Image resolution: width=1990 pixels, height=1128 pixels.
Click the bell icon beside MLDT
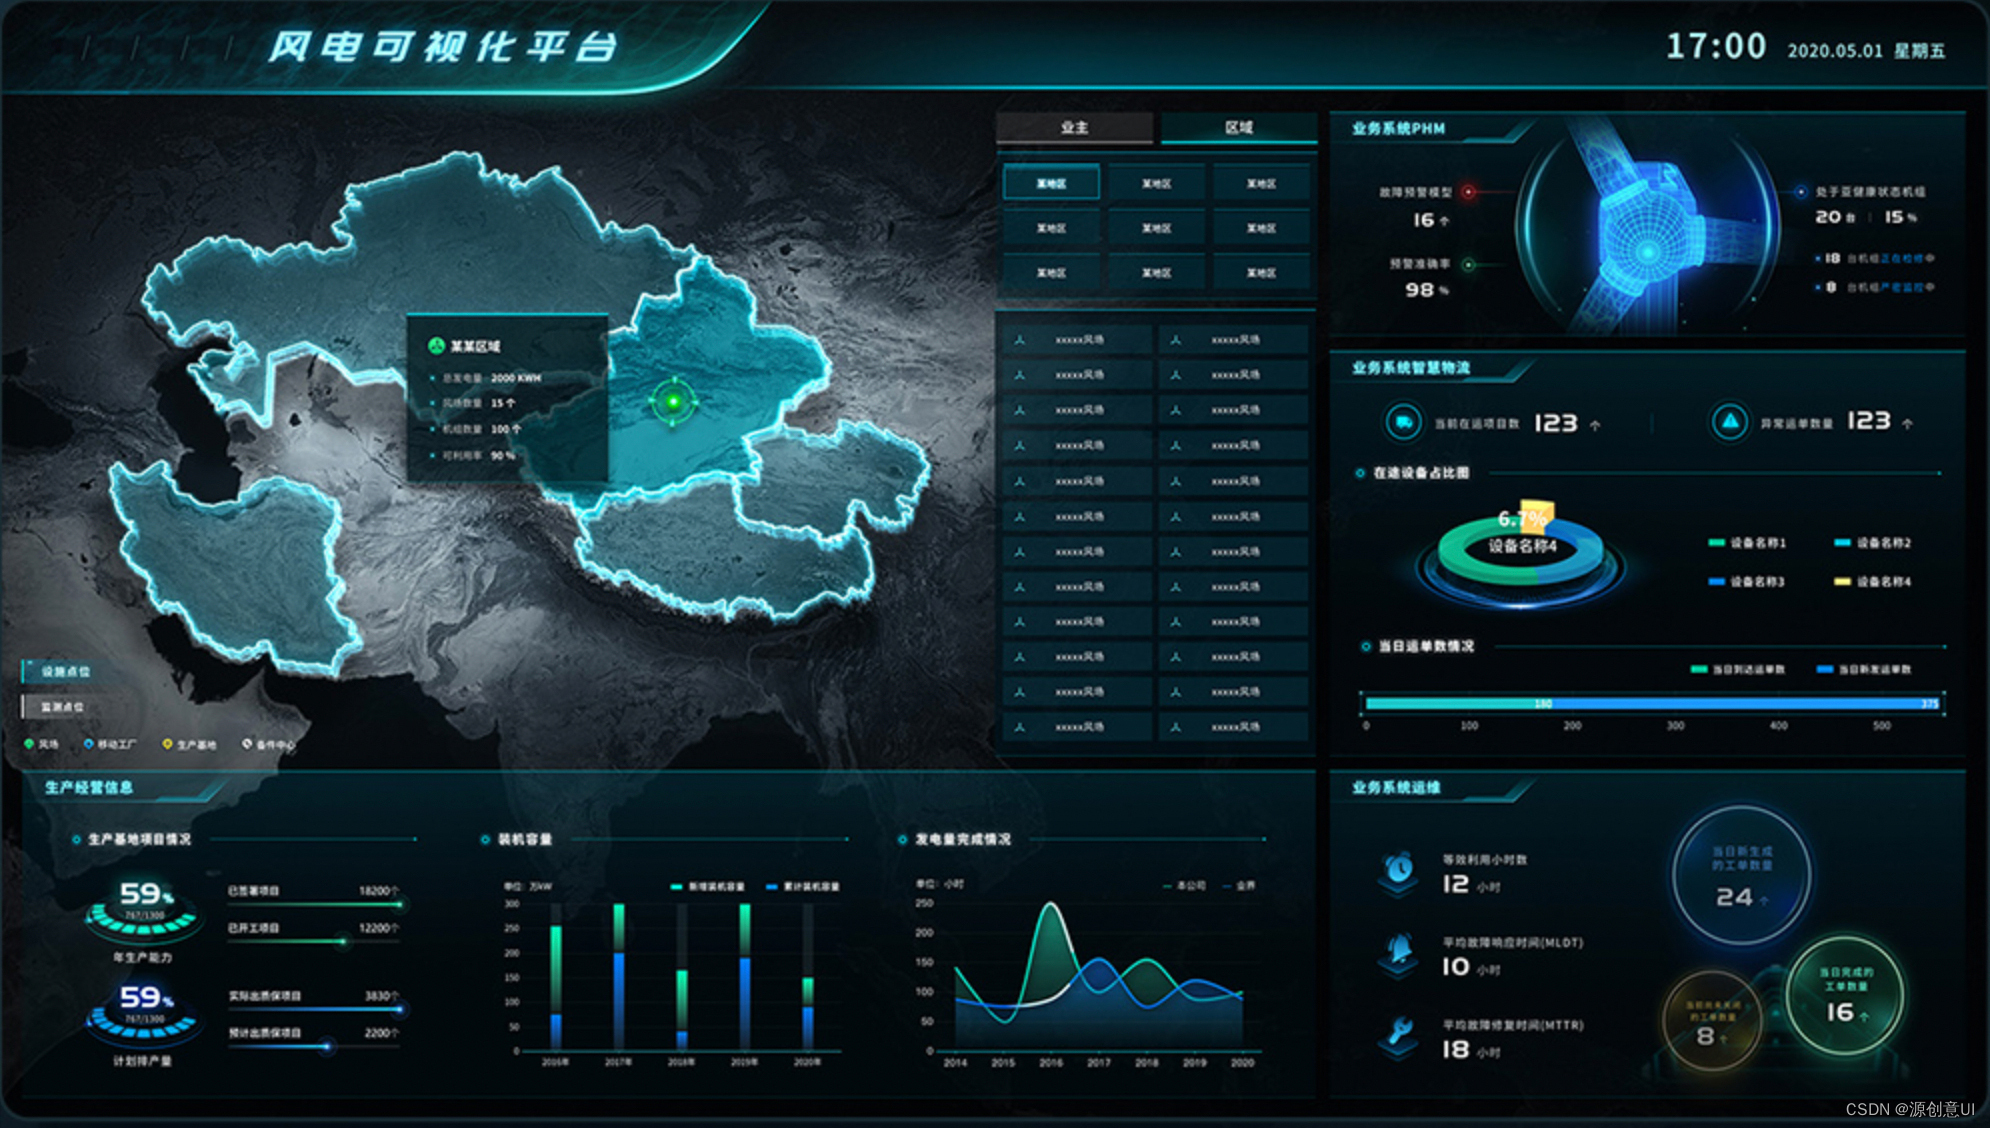tap(1400, 951)
